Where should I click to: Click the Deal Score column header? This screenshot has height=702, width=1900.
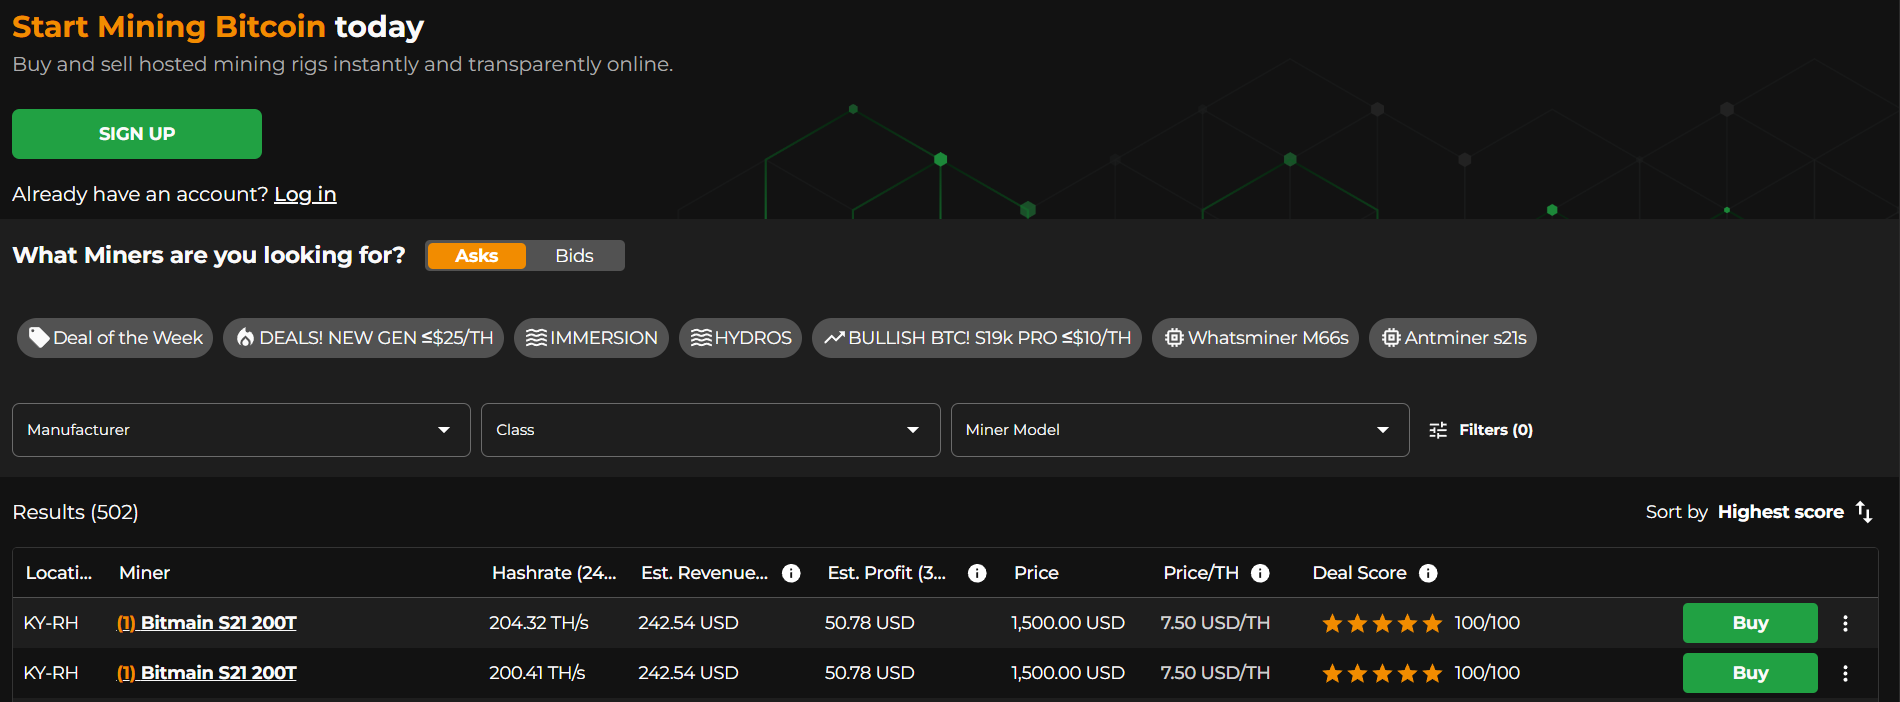pos(1359,573)
